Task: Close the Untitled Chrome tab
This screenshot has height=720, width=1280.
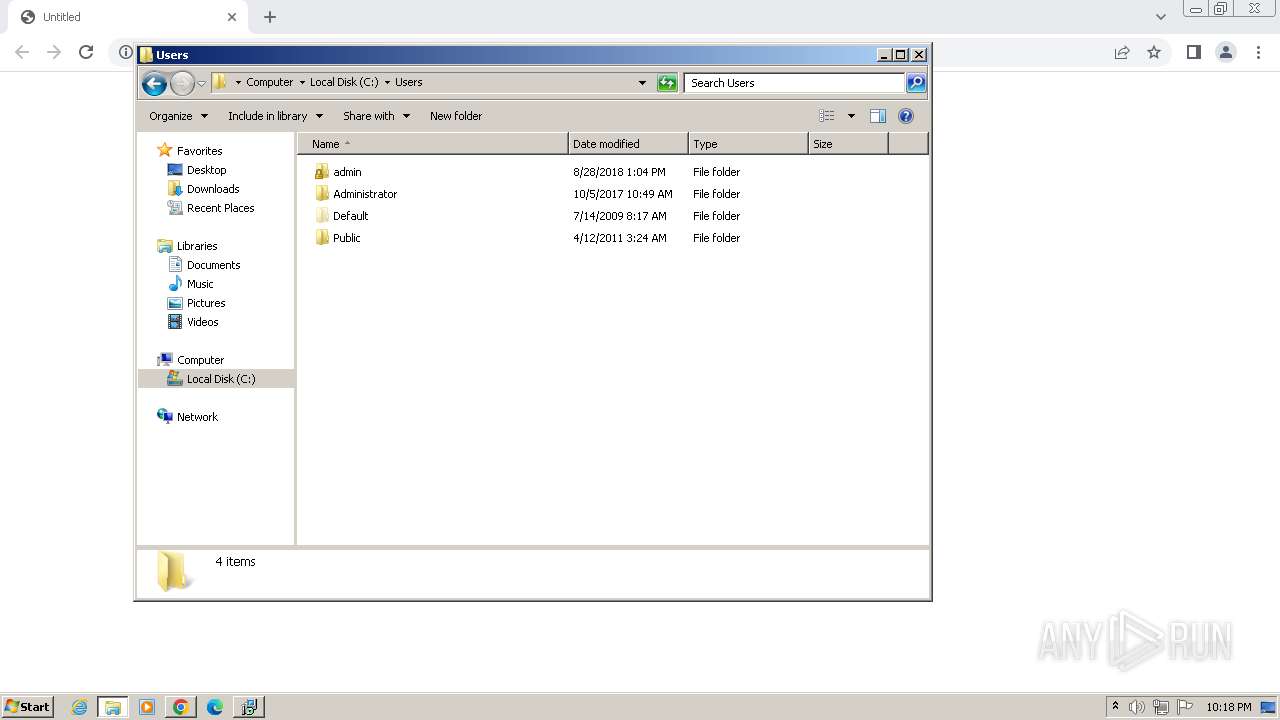Action: coord(232,17)
